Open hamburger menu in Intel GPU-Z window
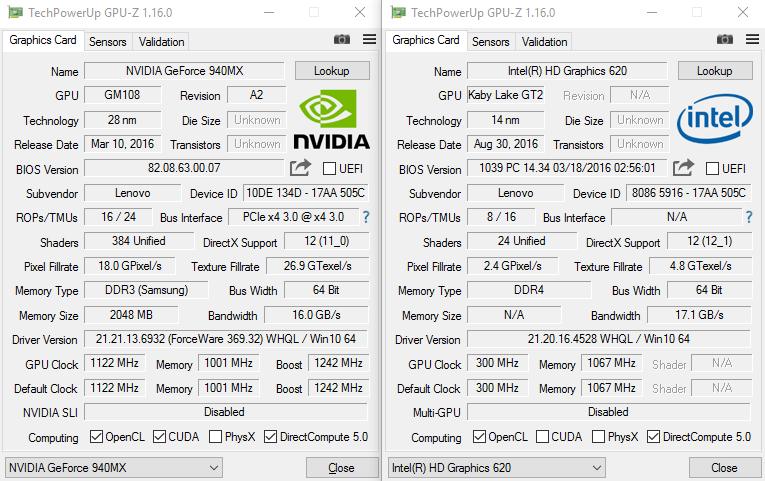 coord(752,40)
